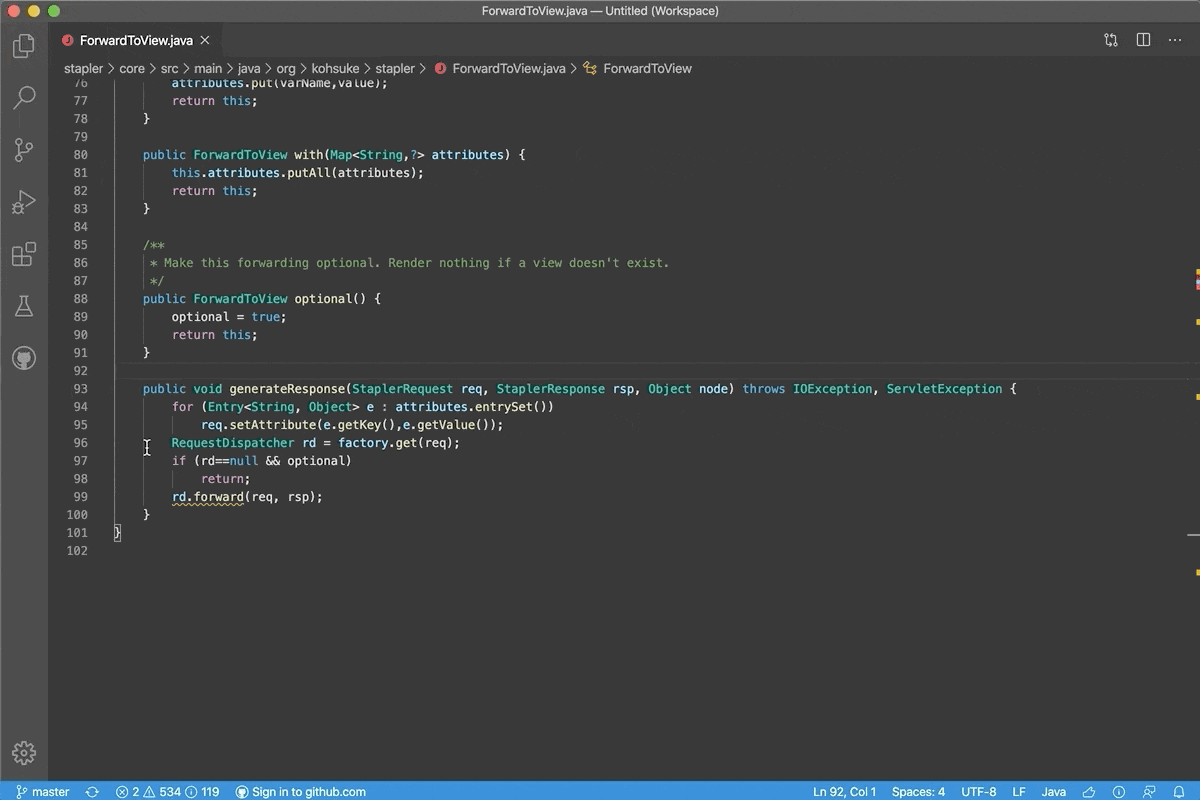
Task: Open the Run and Debug view
Action: 24,202
